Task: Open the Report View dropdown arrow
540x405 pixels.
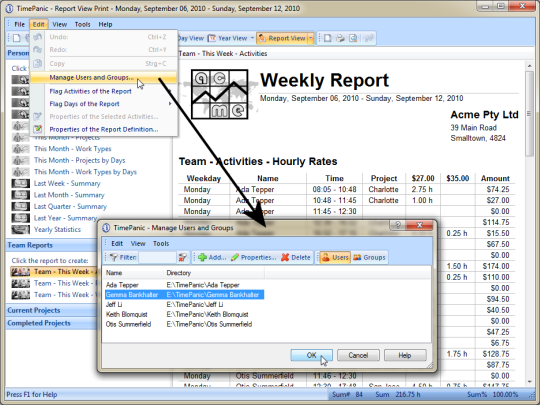Action: pos(311,38)
